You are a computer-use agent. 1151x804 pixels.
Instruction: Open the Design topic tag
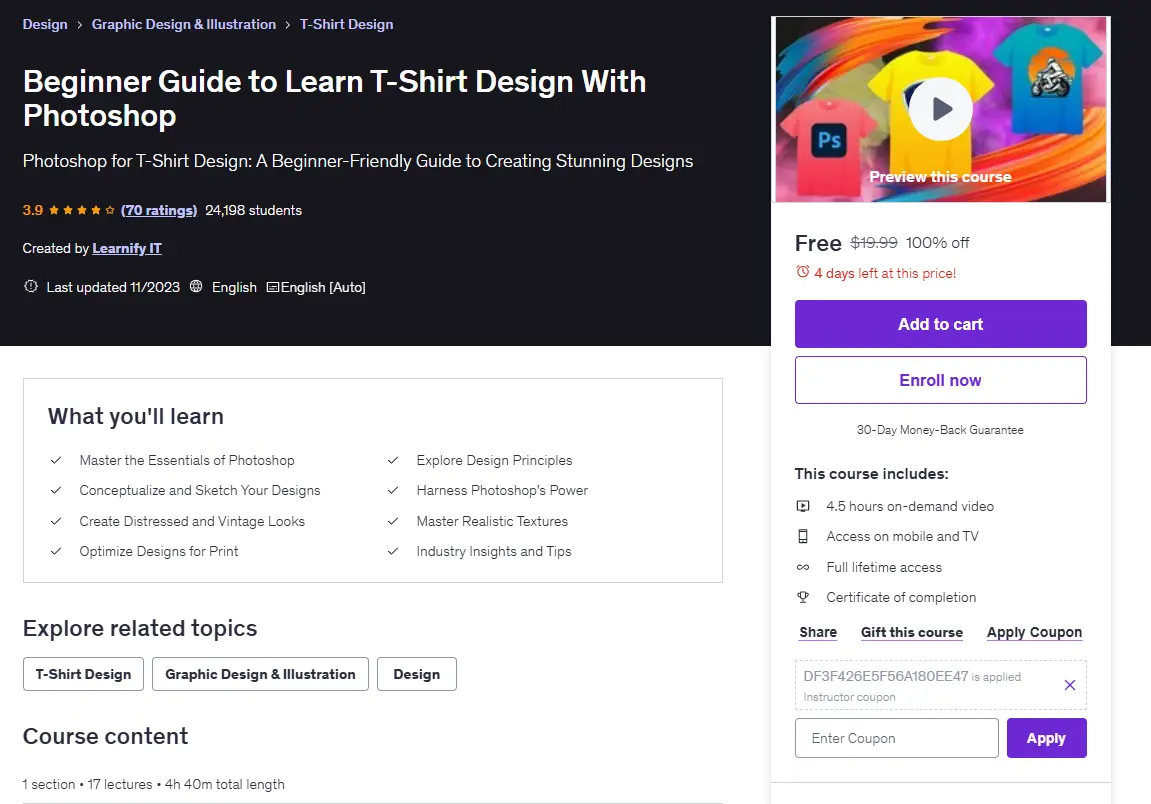pos(416,674)
